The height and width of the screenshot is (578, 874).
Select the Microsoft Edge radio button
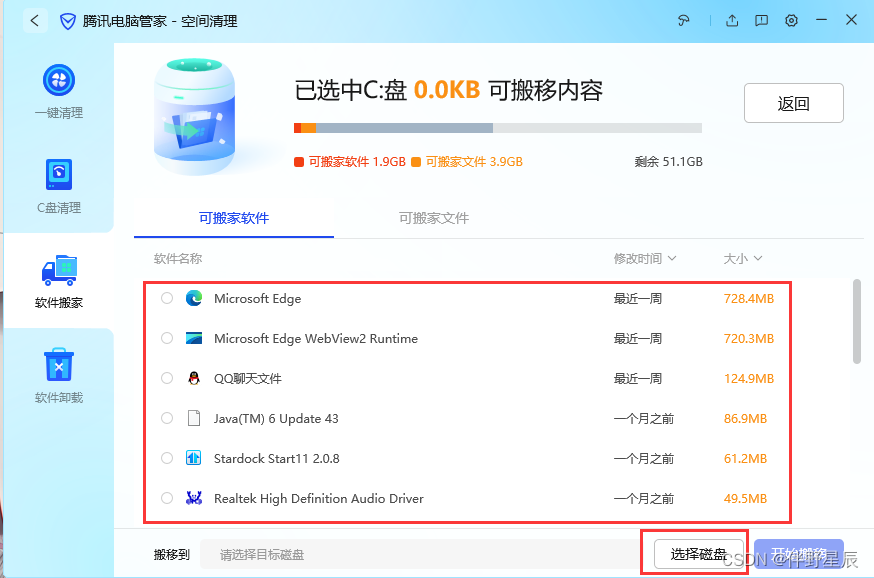pos(167,298)
